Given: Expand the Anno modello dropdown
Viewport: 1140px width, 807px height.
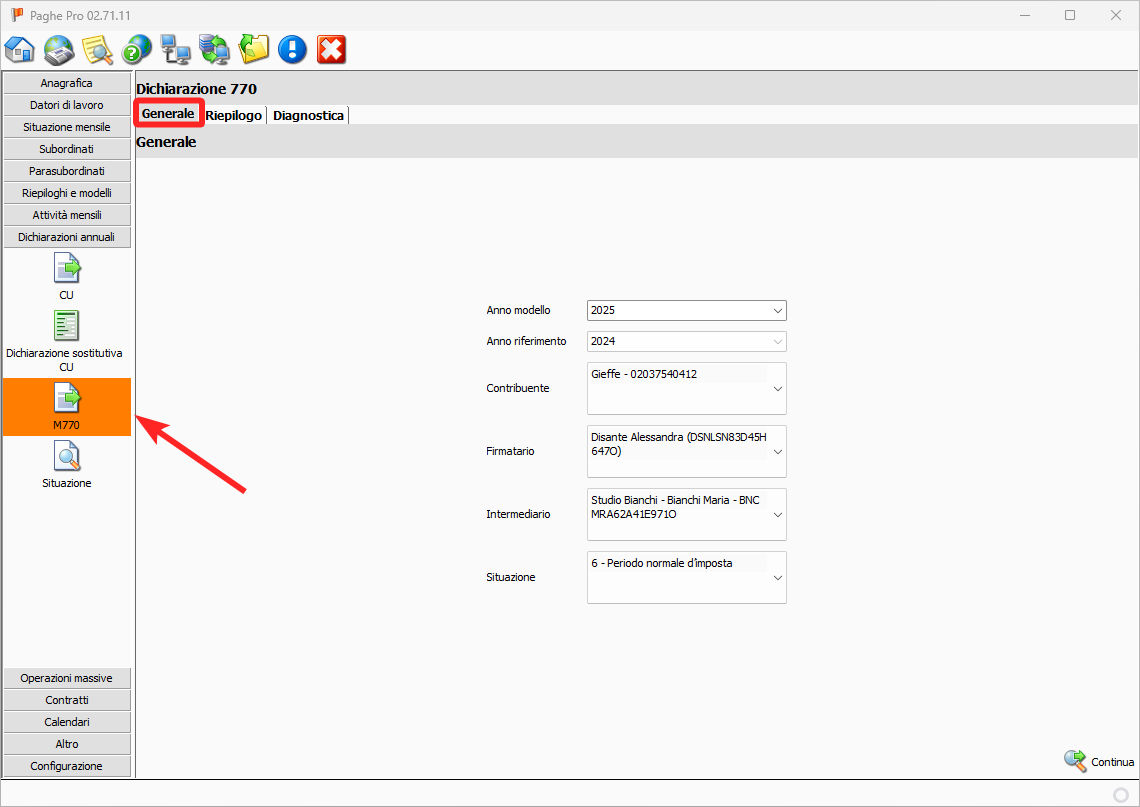Looking at the screenshot, I should tap(777, 311).
